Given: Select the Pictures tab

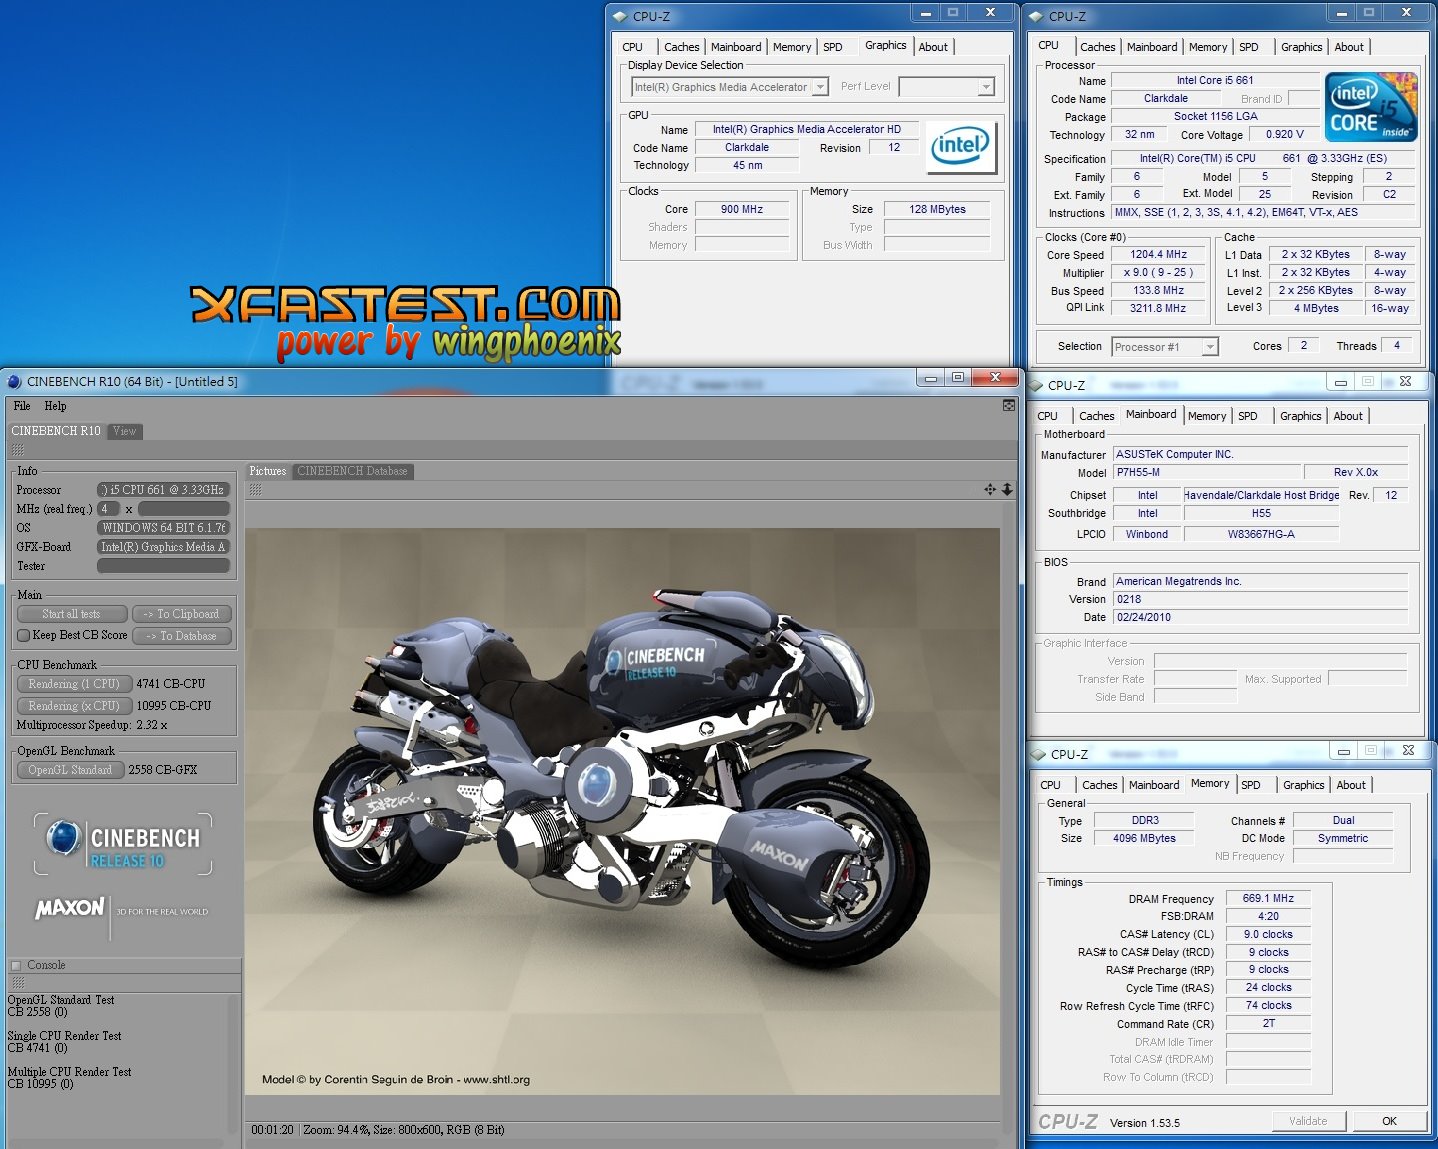Looking at the screenshot, I should [268, 471].
